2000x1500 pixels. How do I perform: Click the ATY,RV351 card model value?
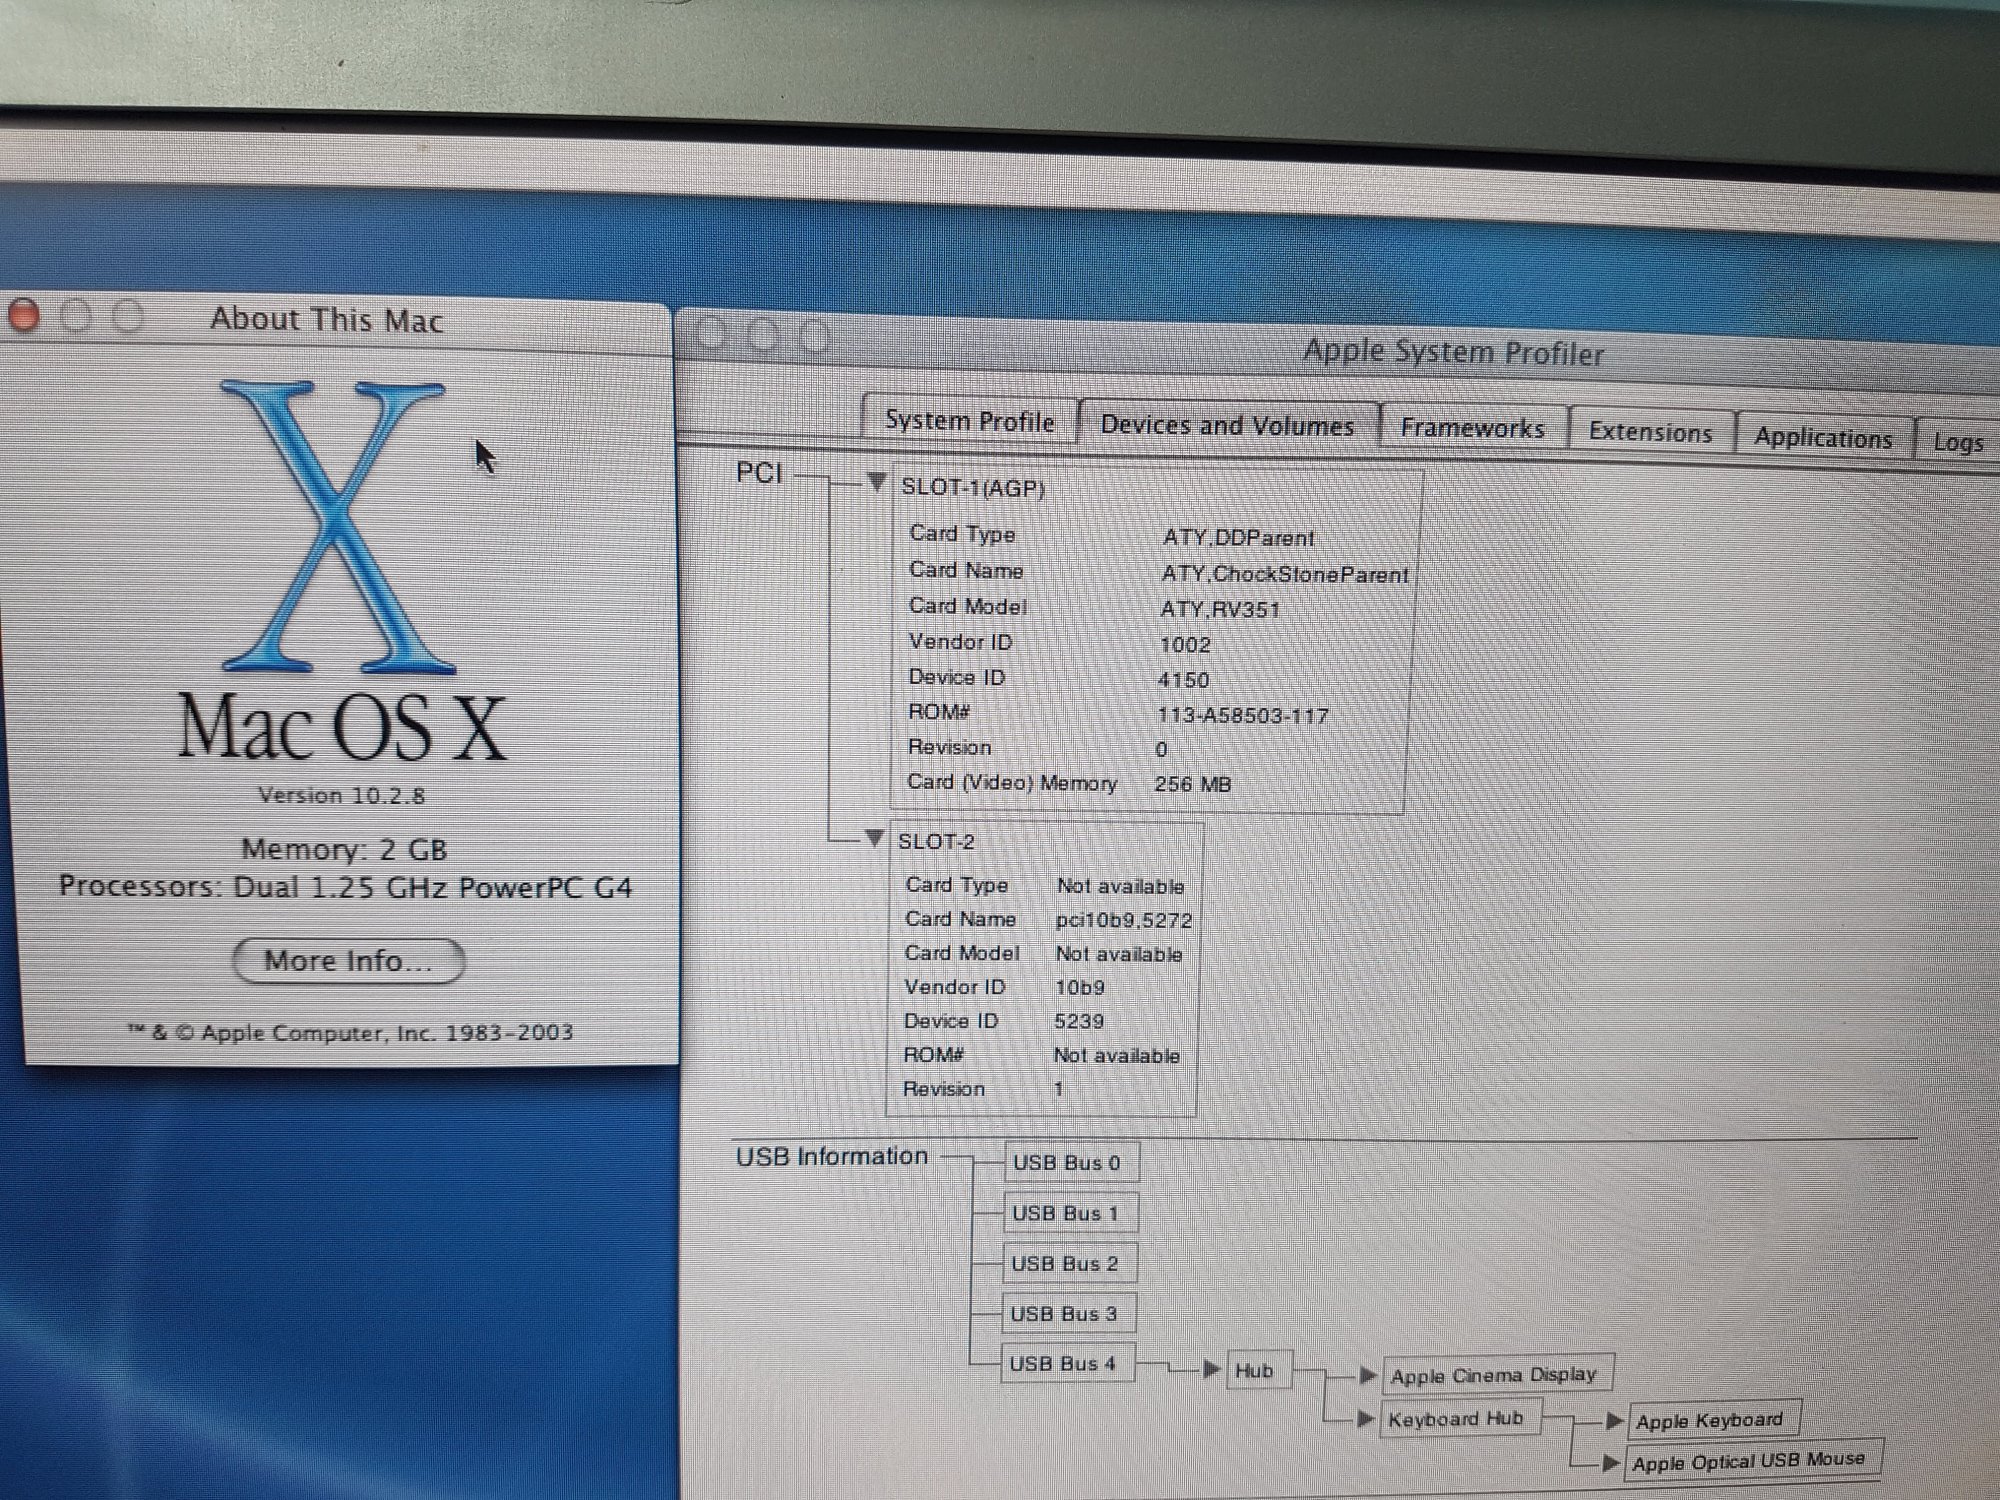1220,609
